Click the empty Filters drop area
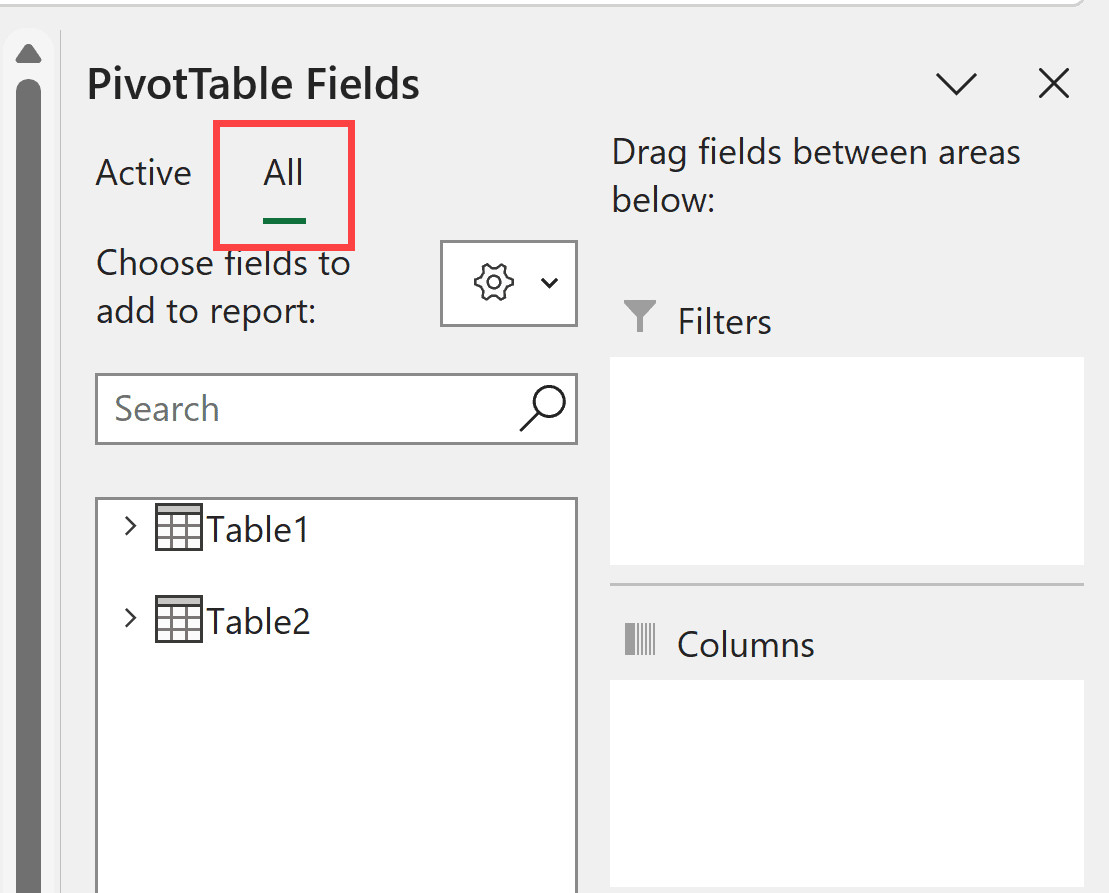This screenshot has width=1109, height=893. pos(846,460)
